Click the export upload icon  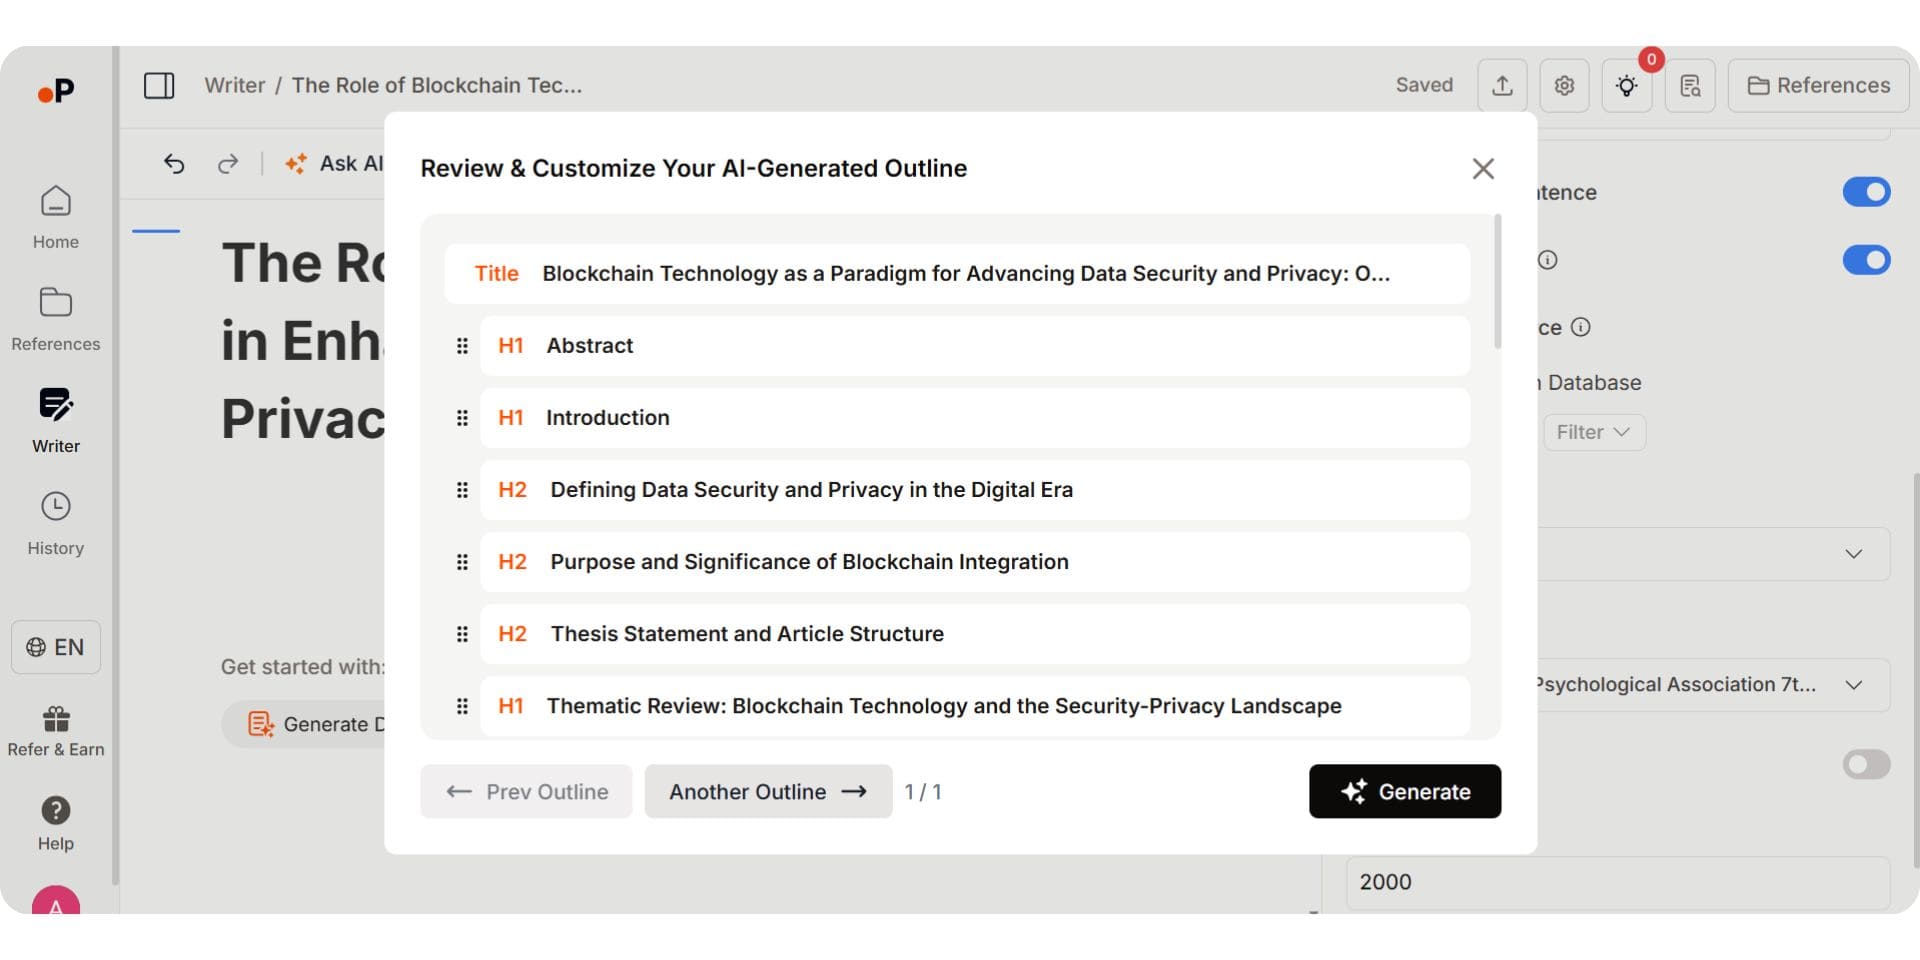click(1502, 86)
